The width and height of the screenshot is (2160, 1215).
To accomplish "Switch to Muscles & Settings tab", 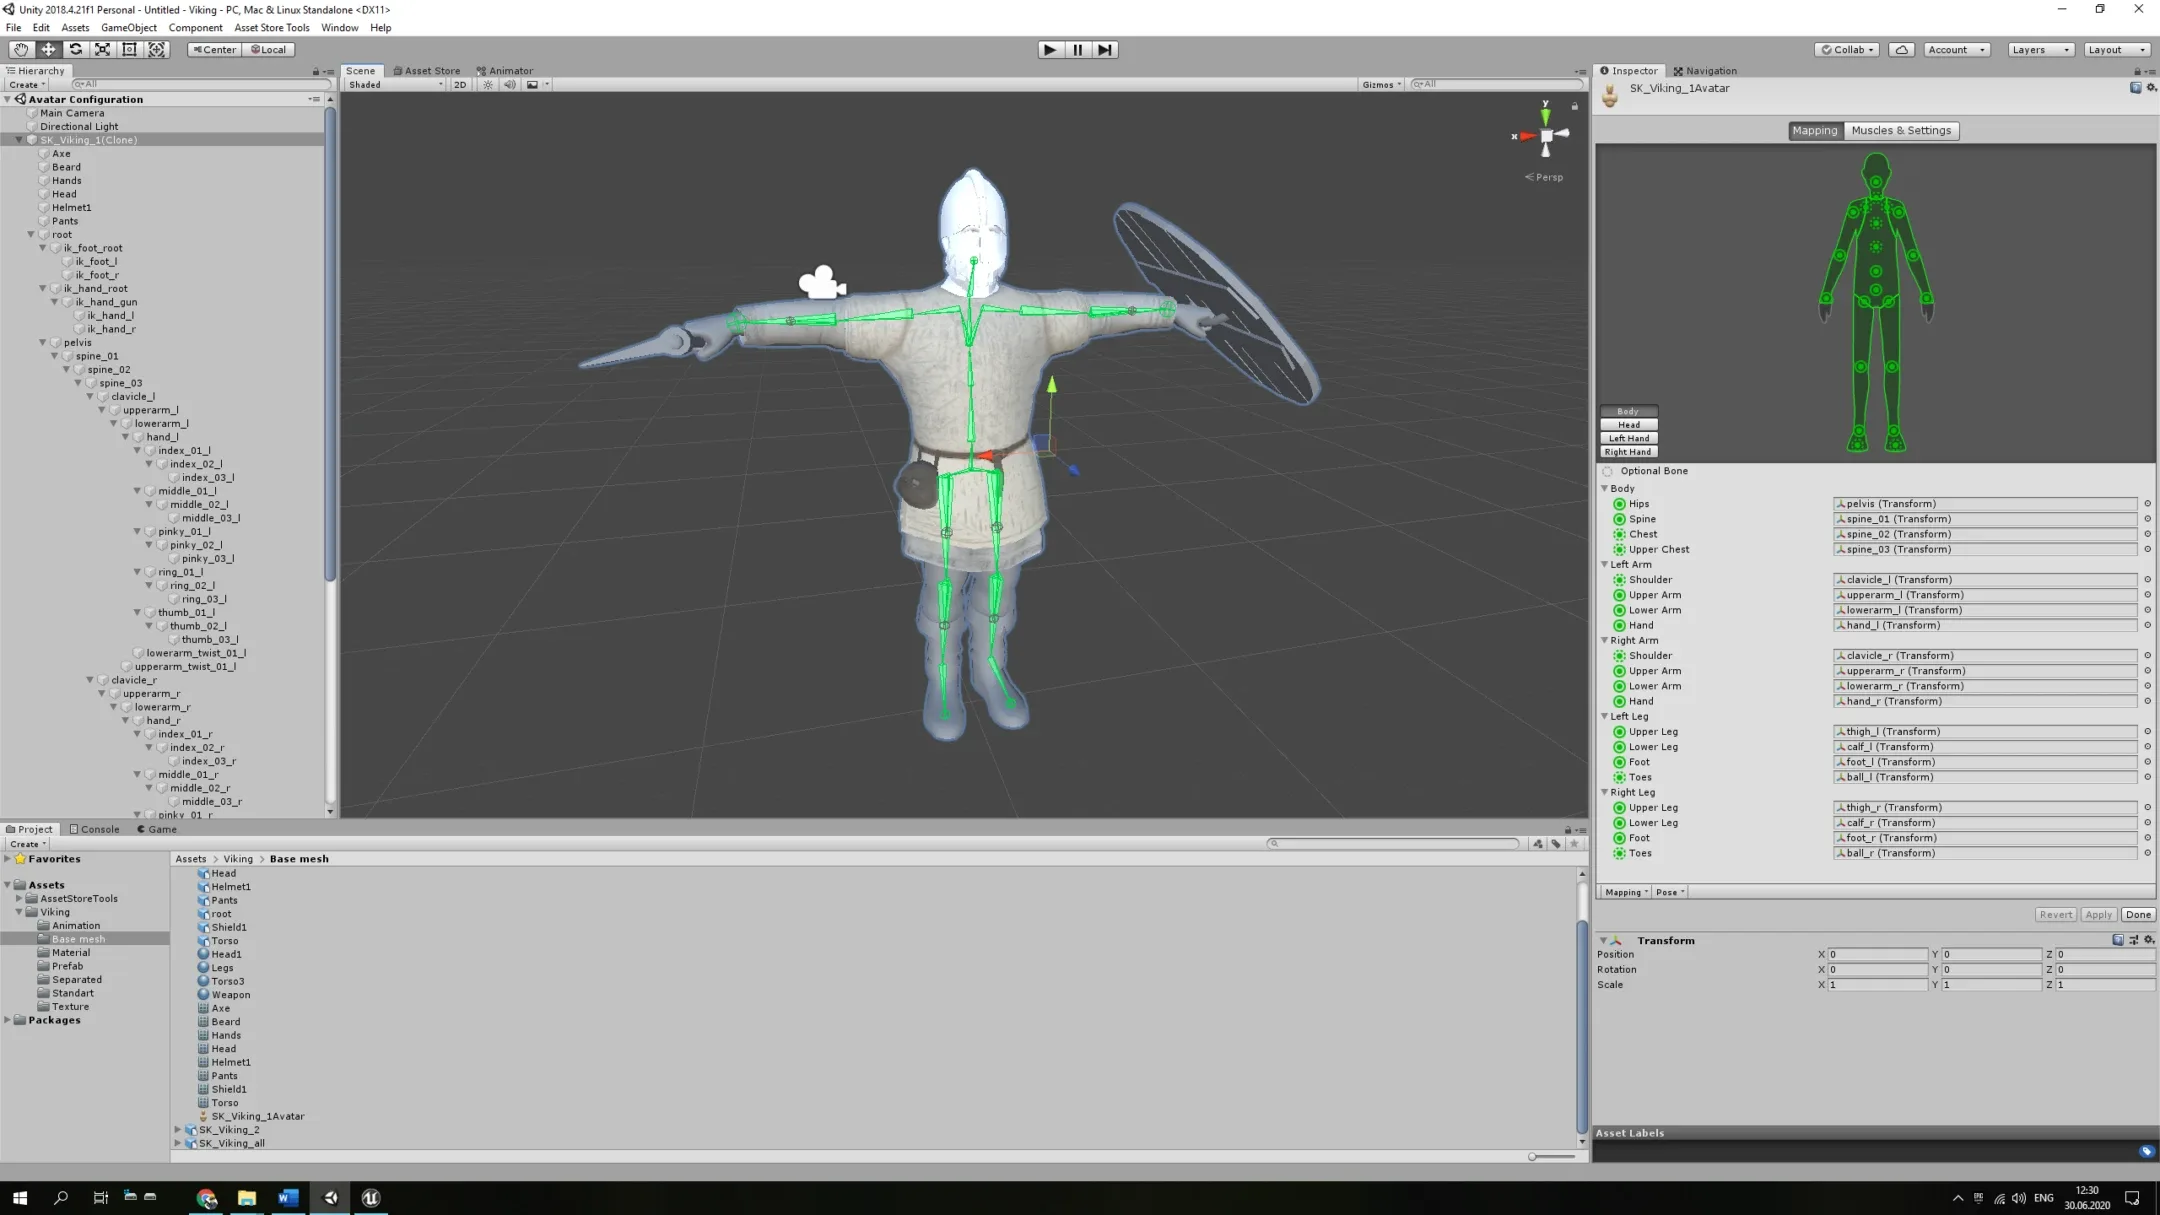I will pyautogui.click(x=1900, y=130).
